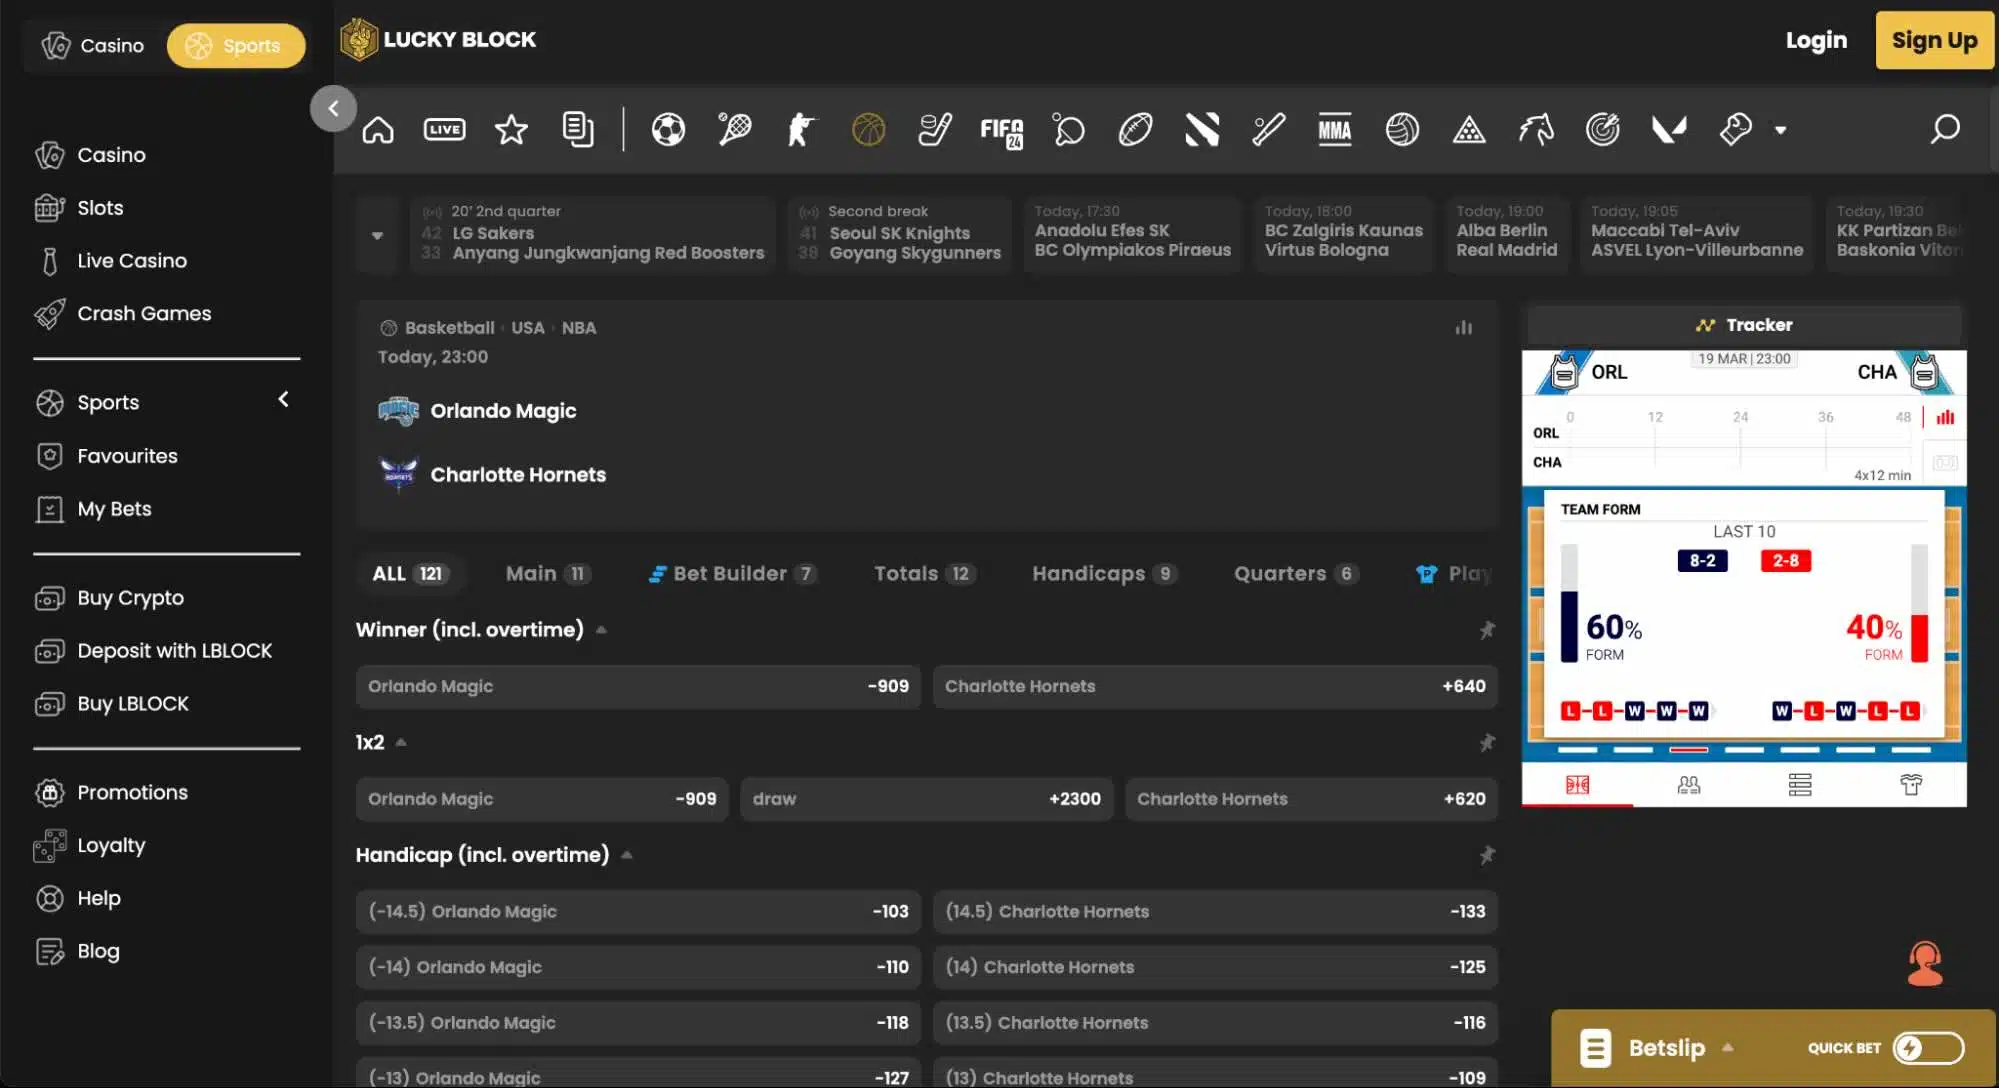Switch to the Main markets tab
1999x1088 pixels.
point(548,574)
